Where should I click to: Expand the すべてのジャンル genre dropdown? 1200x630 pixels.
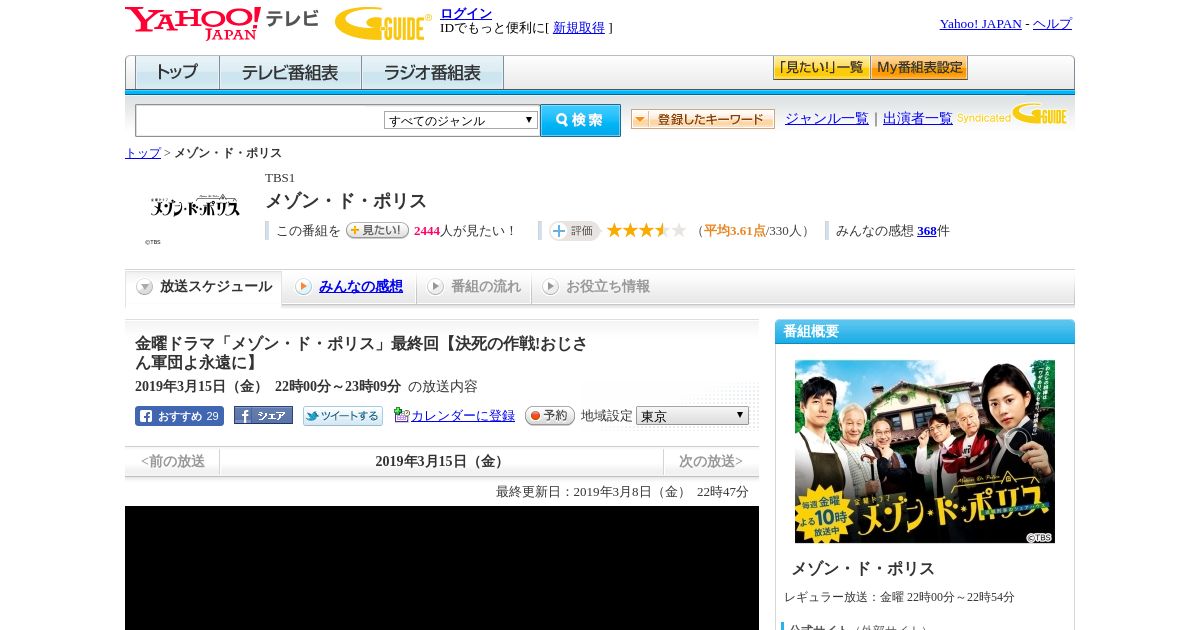461,120
